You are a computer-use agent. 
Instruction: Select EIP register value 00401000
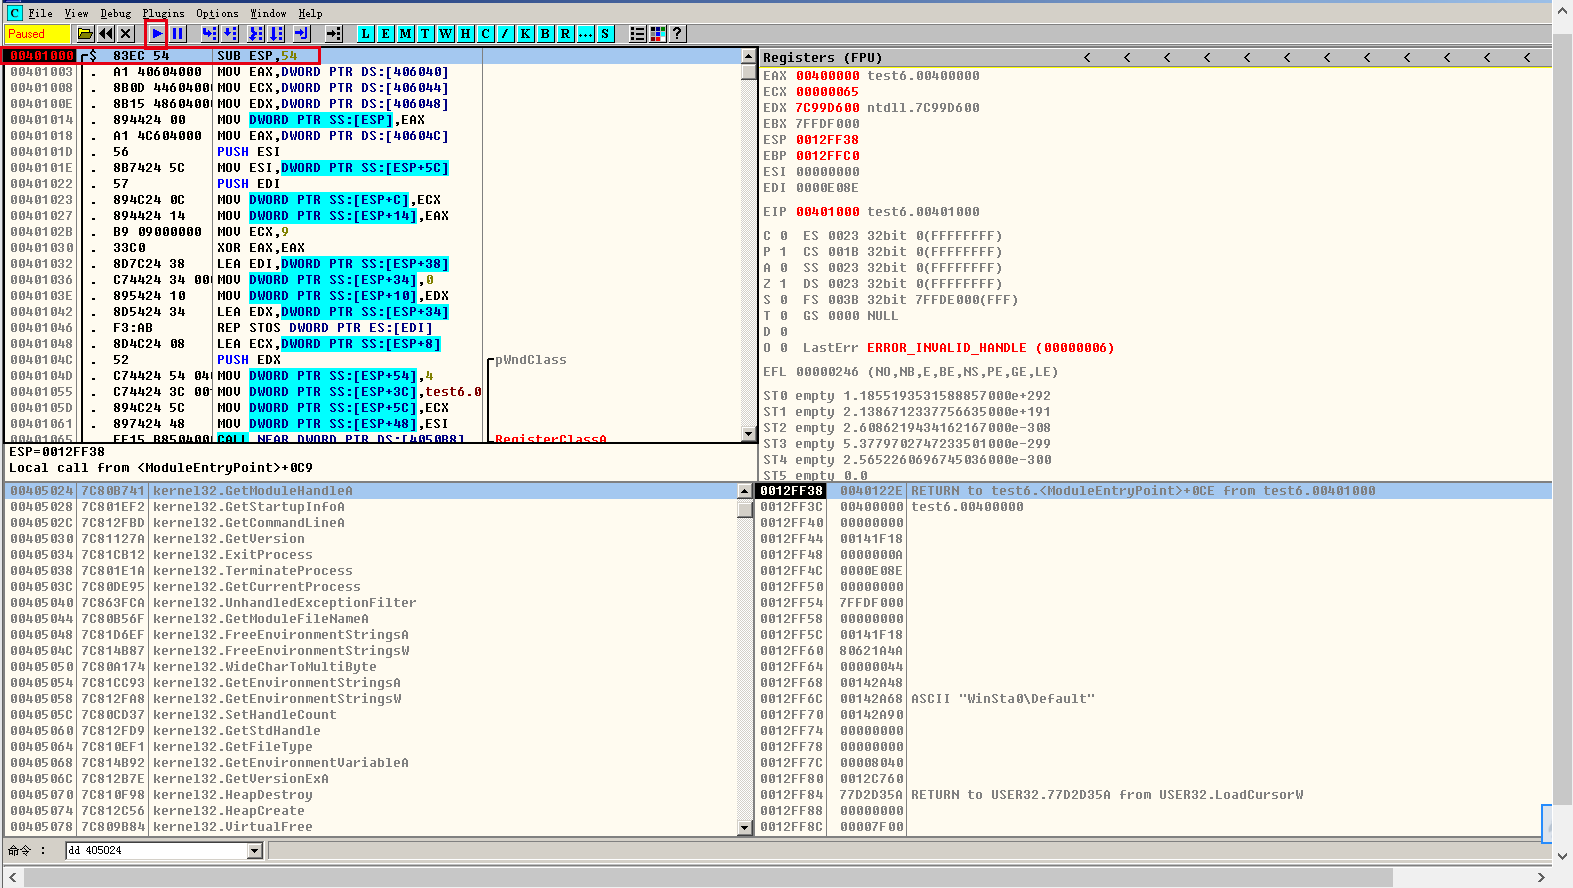point(827,212)
